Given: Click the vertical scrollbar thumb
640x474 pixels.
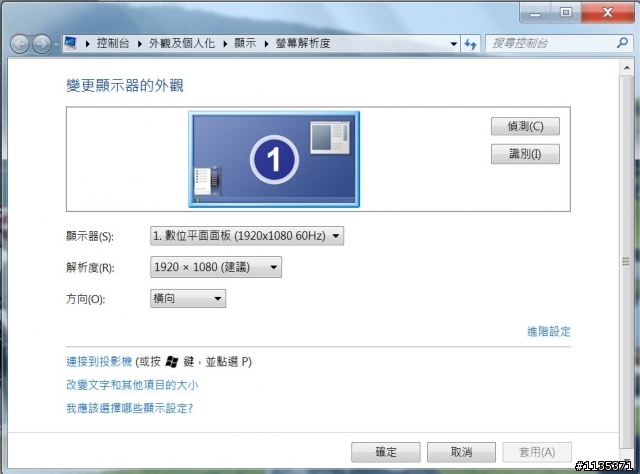Looking at the screenshot, I should (x=626, y=261).
